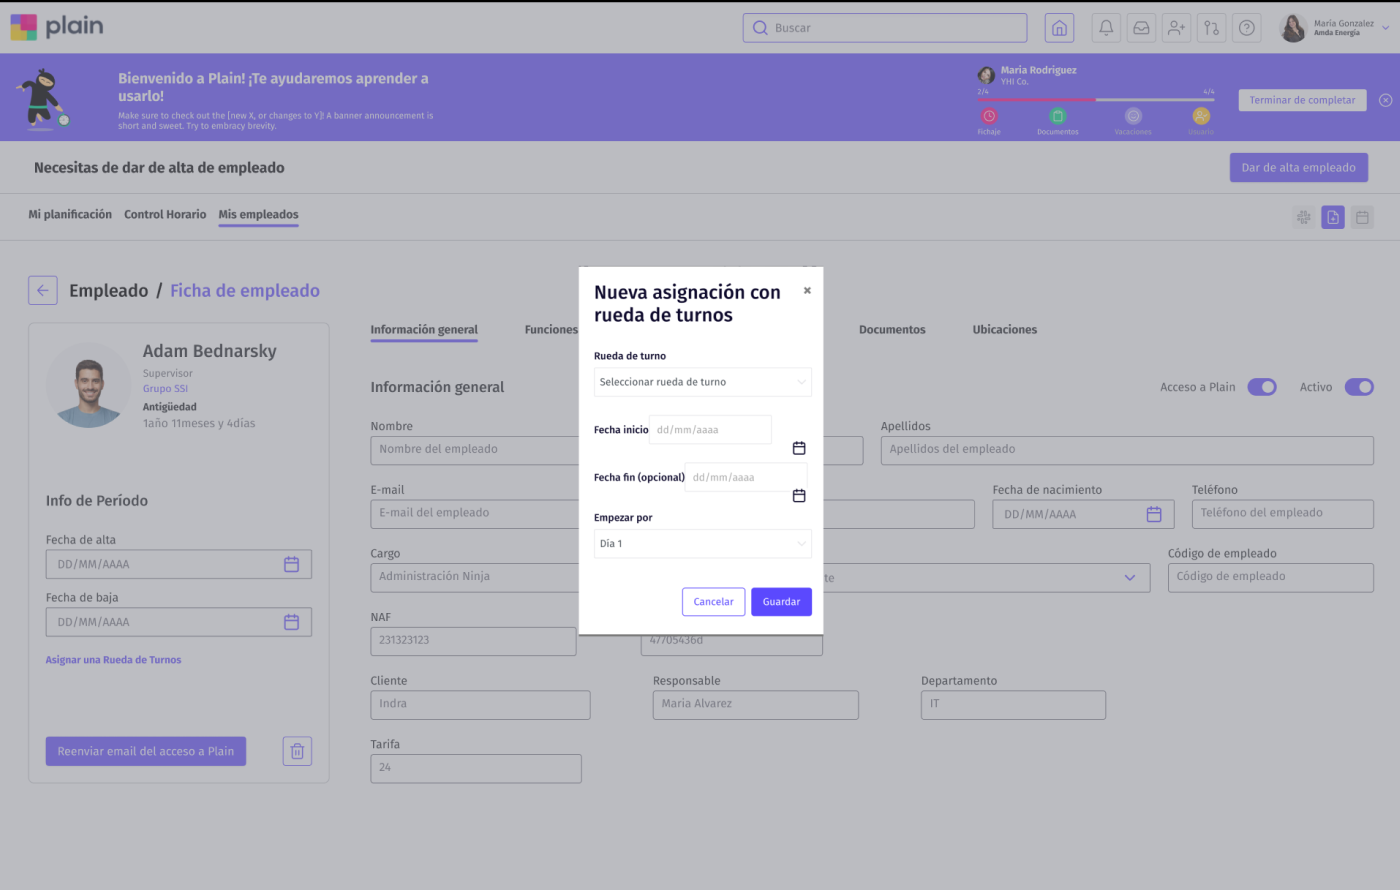Screen dimensions: 1400x890
Task: Expand the Rueda de turno dropdown
Action: point(702,382)
